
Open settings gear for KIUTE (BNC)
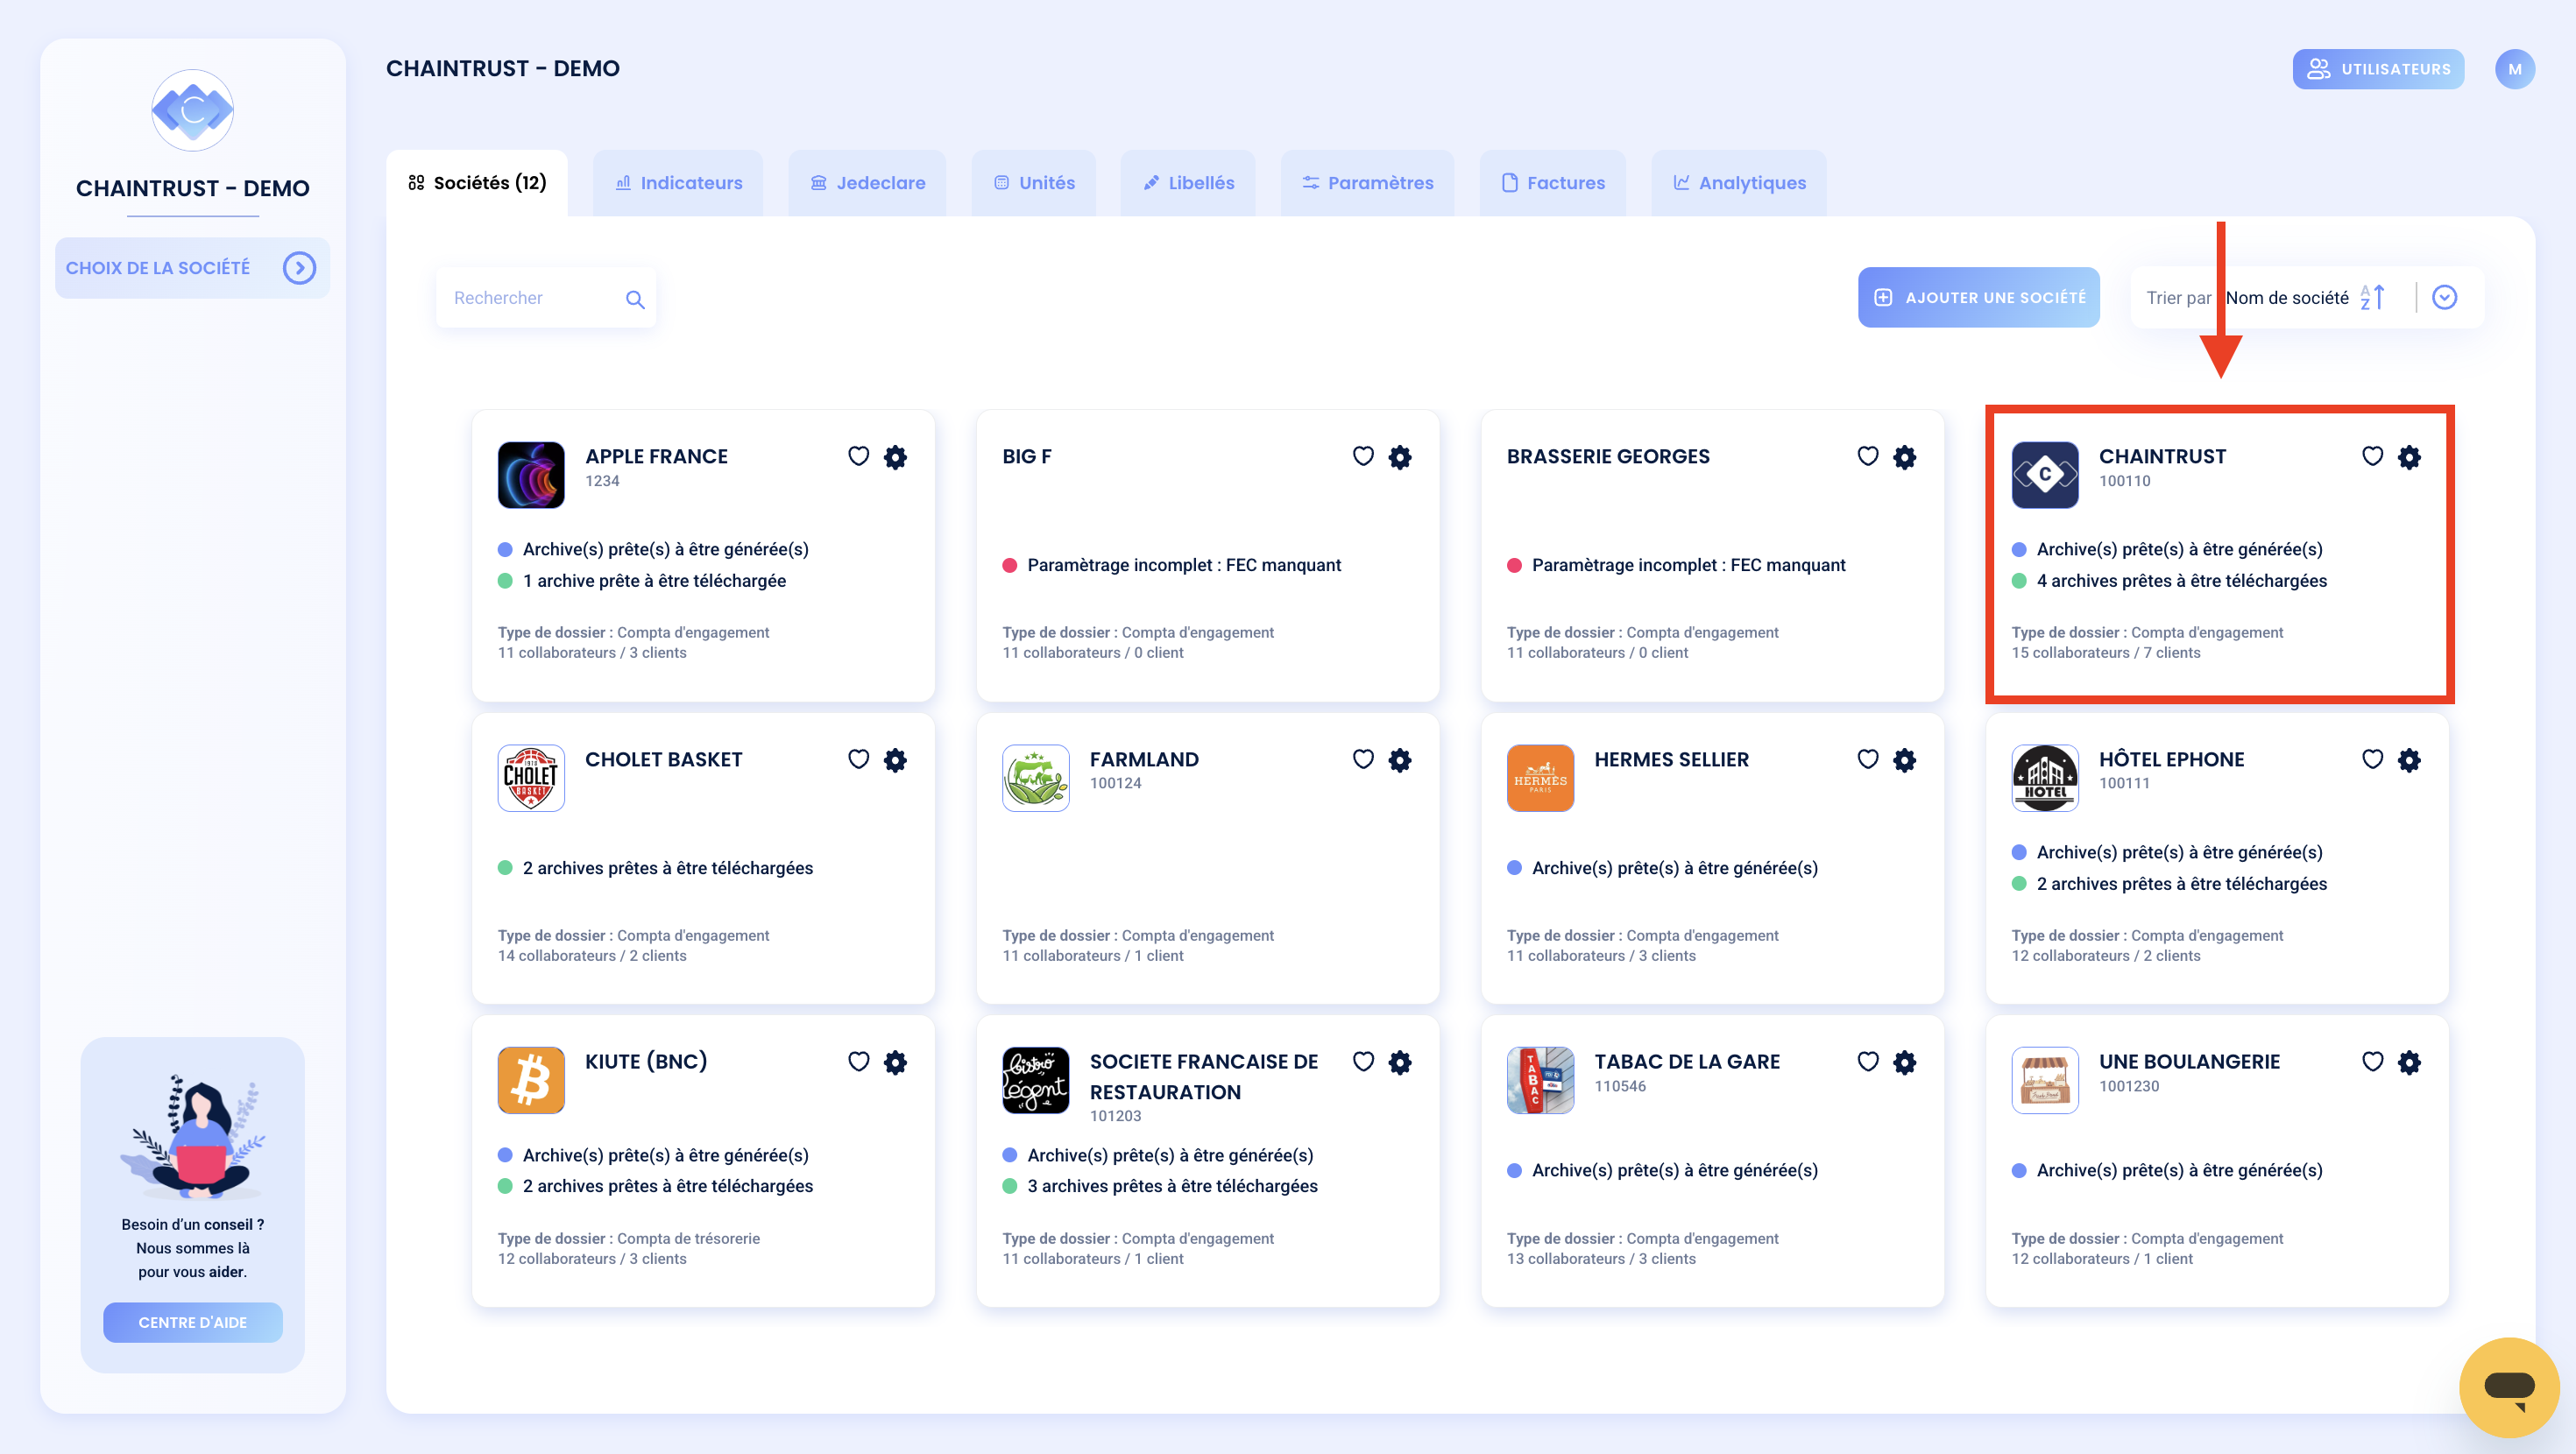point(895,1062)
